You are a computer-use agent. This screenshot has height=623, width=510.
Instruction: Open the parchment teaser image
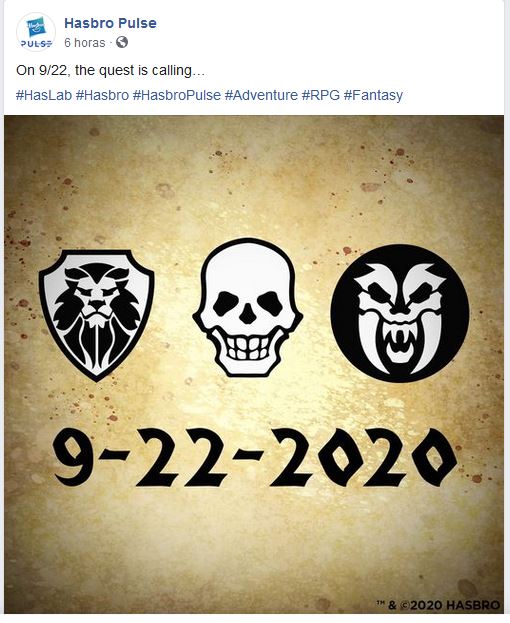[x=254, y=364]
